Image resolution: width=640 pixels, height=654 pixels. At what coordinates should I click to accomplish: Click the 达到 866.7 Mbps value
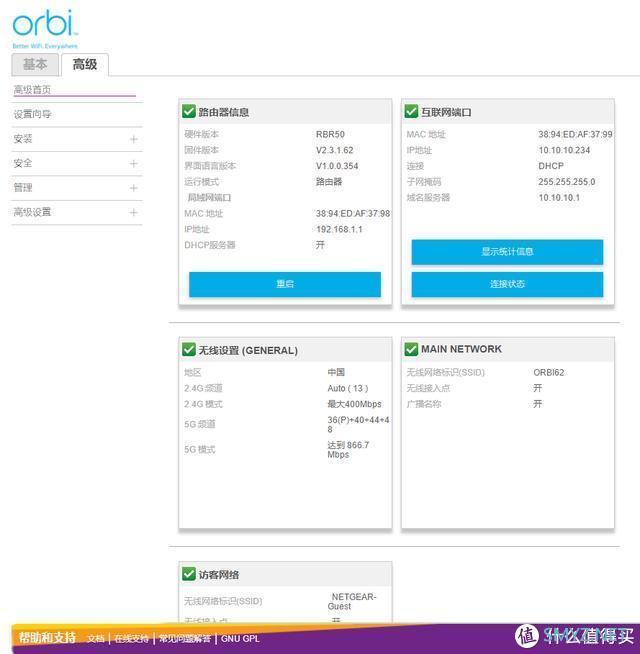click(x=348, y=450)
